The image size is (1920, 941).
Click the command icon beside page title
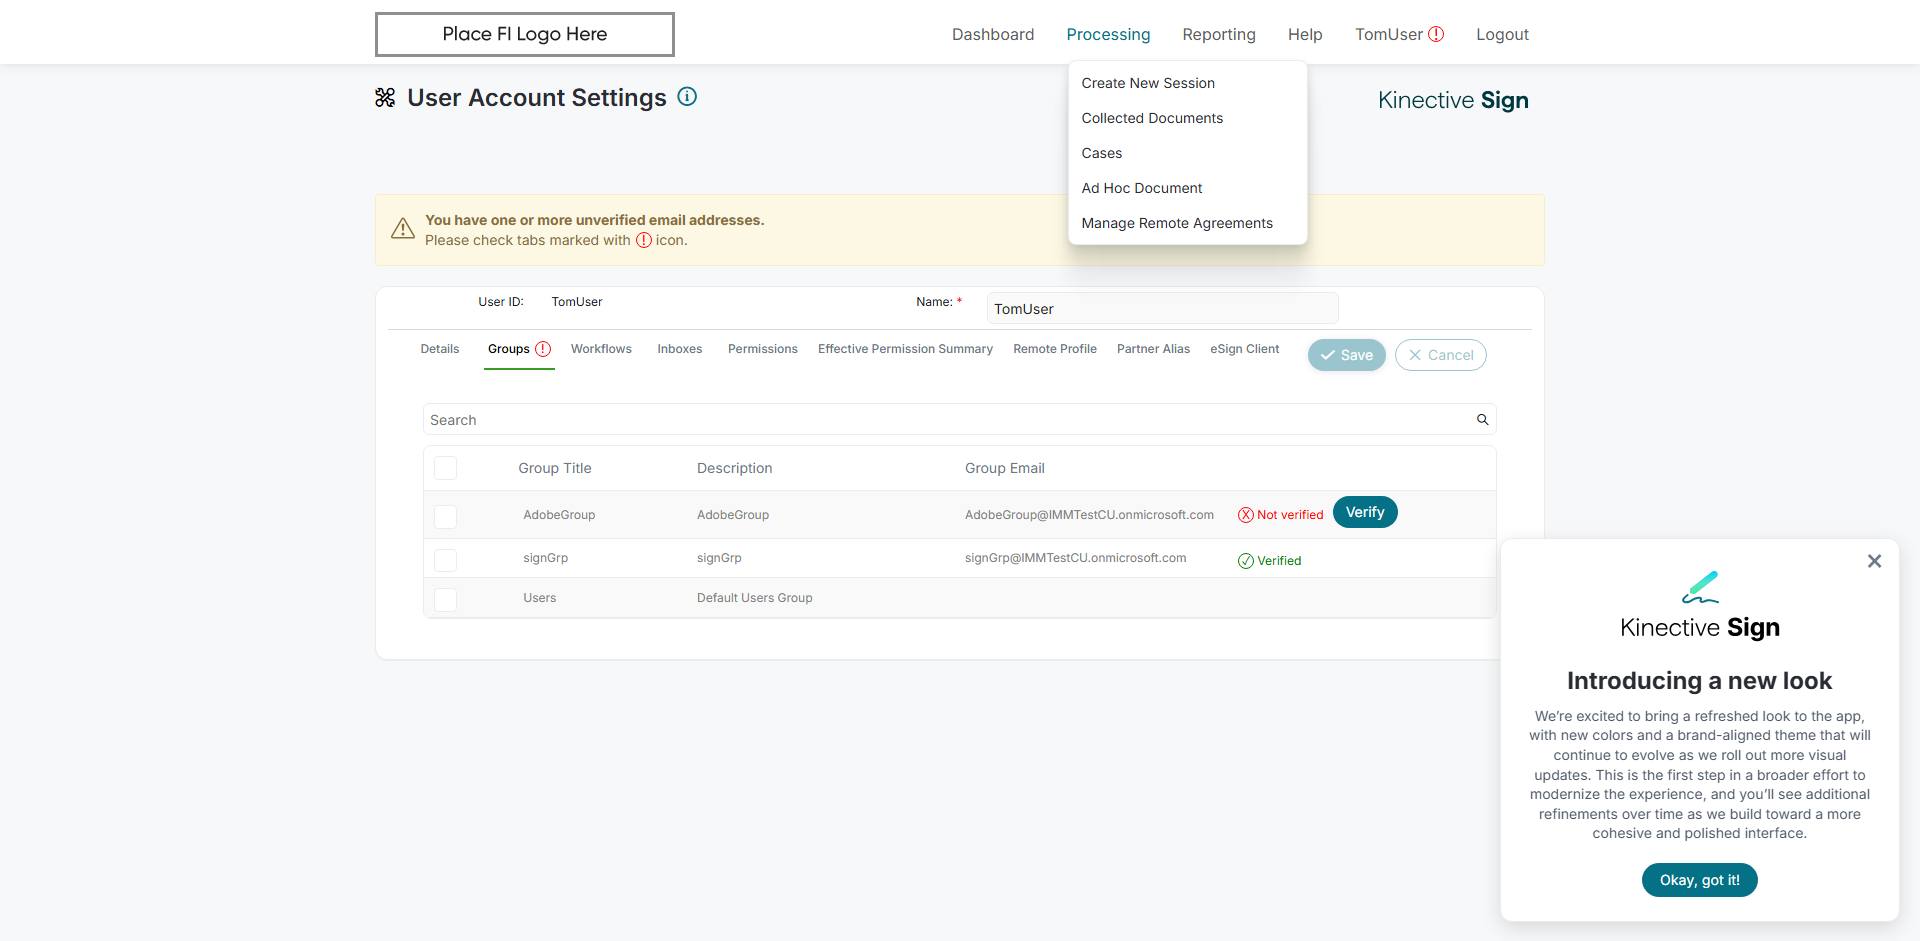(385, 98)
